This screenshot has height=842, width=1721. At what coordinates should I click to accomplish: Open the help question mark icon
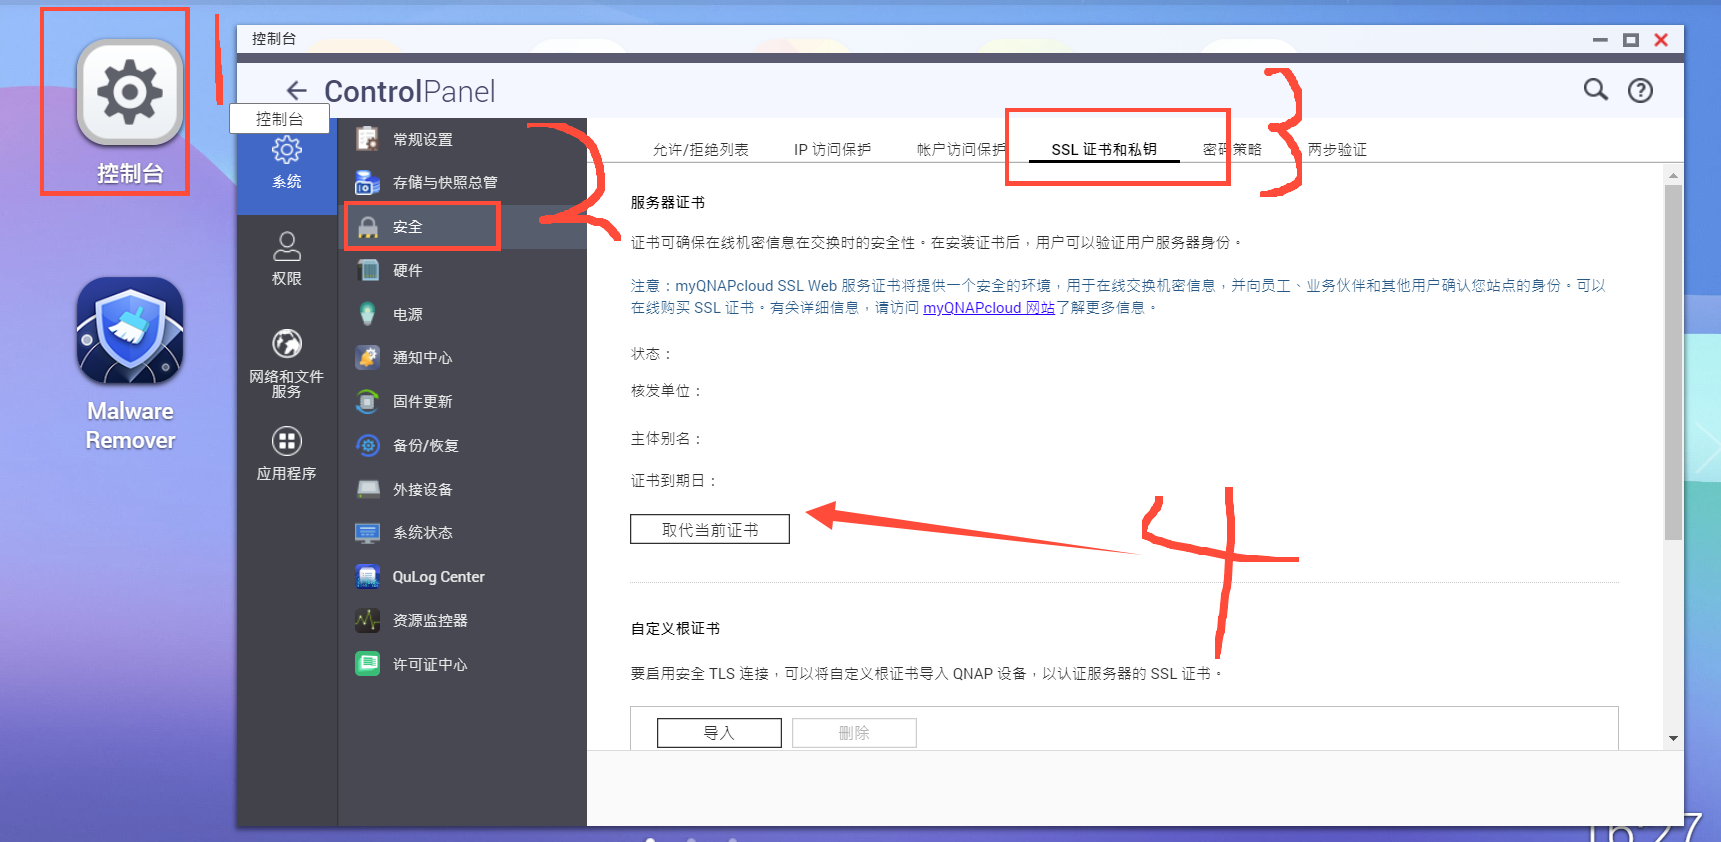pos(1640,91)
